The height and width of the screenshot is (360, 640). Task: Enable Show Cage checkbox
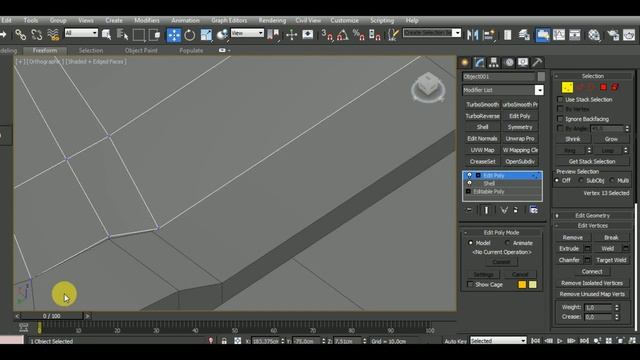(x=470, y=284)
